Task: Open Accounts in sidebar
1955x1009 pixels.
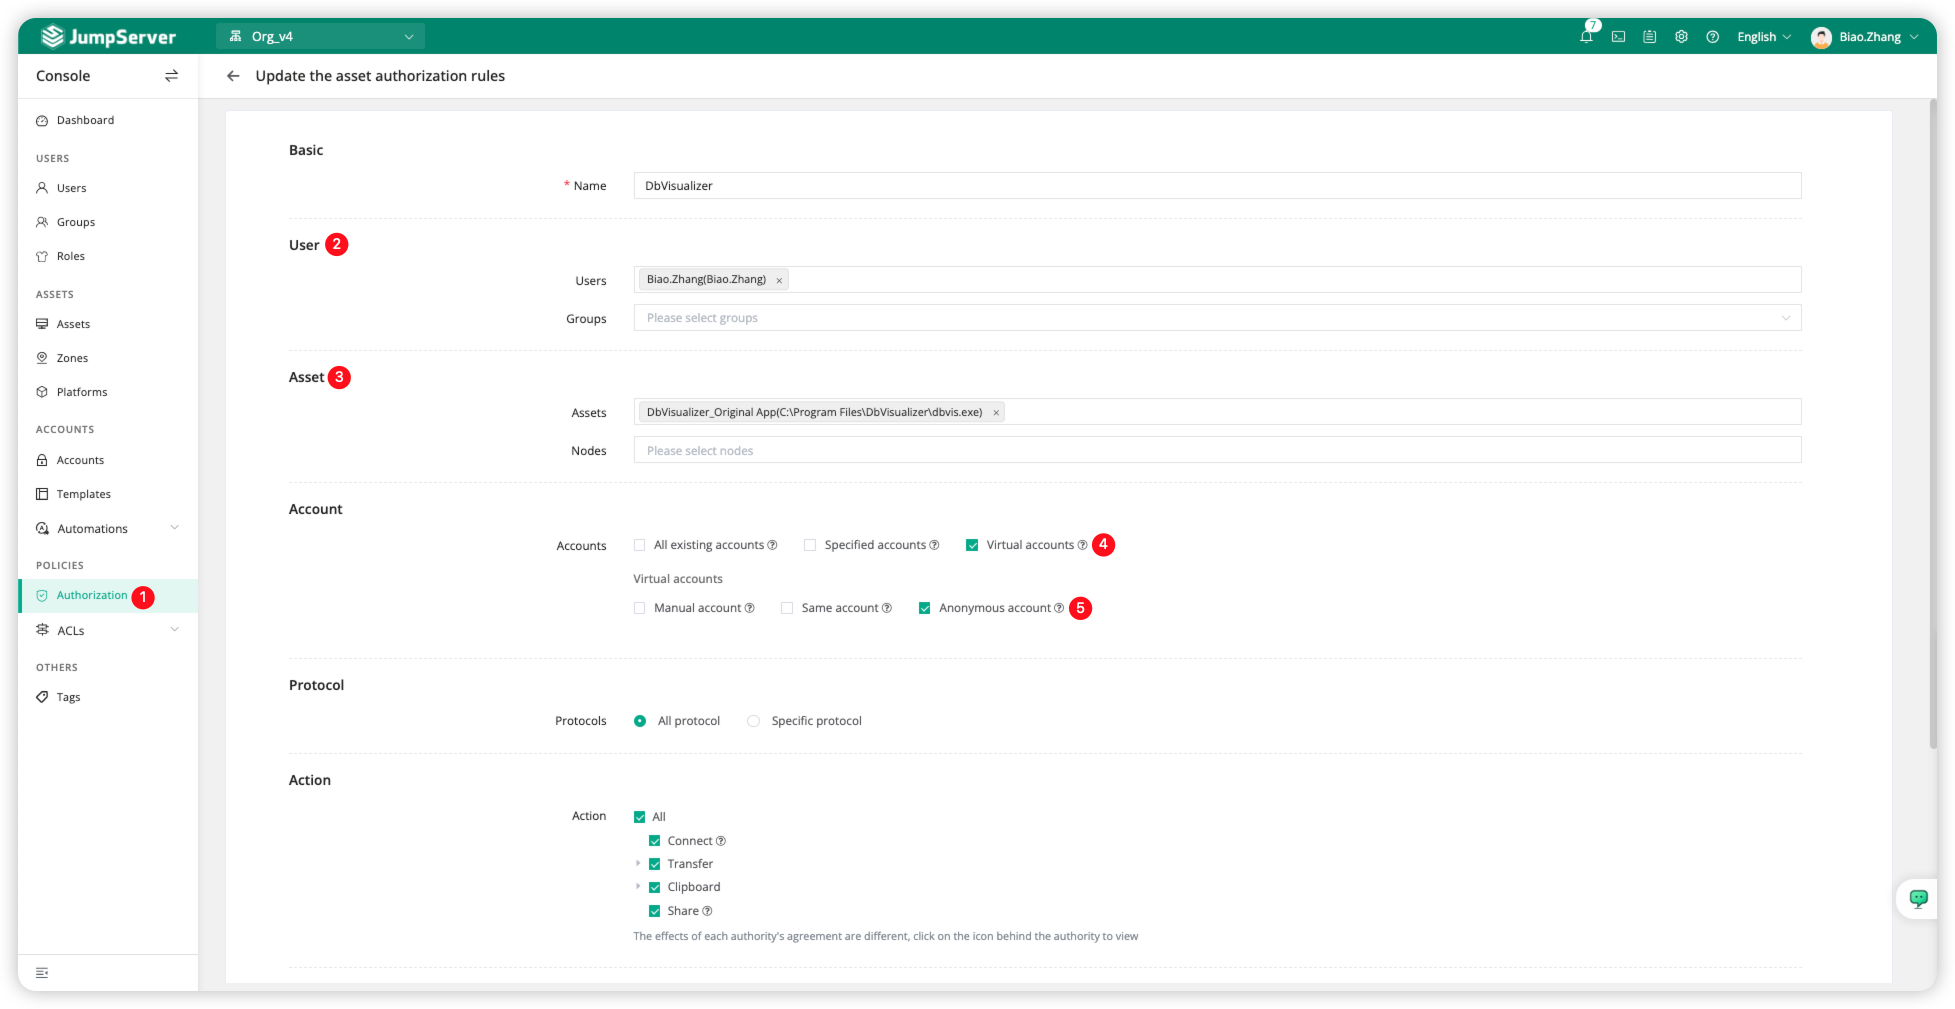Action: (108, 460)
